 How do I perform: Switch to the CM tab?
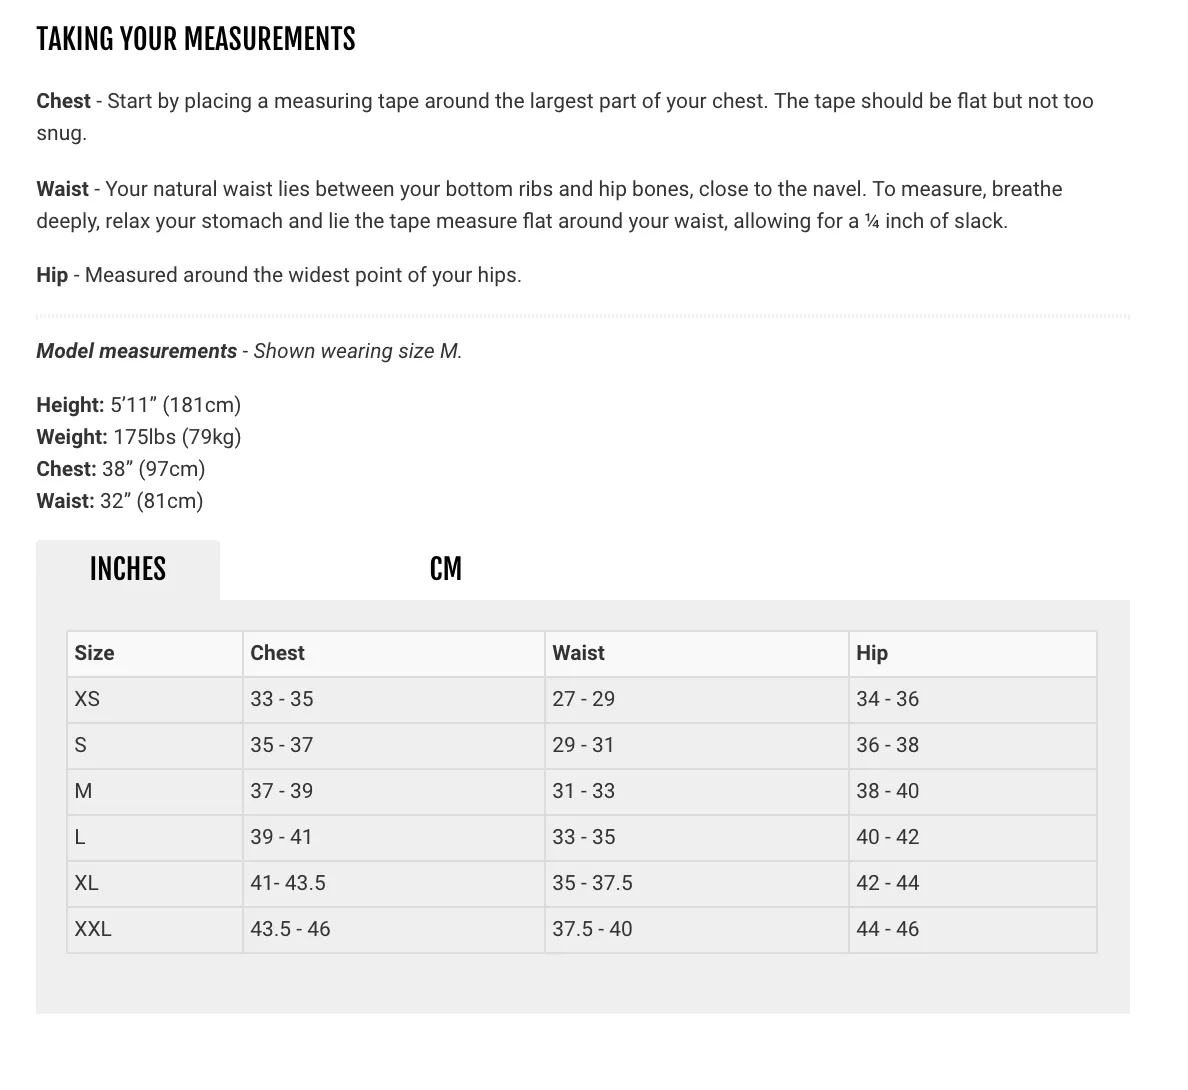[446, 569]
